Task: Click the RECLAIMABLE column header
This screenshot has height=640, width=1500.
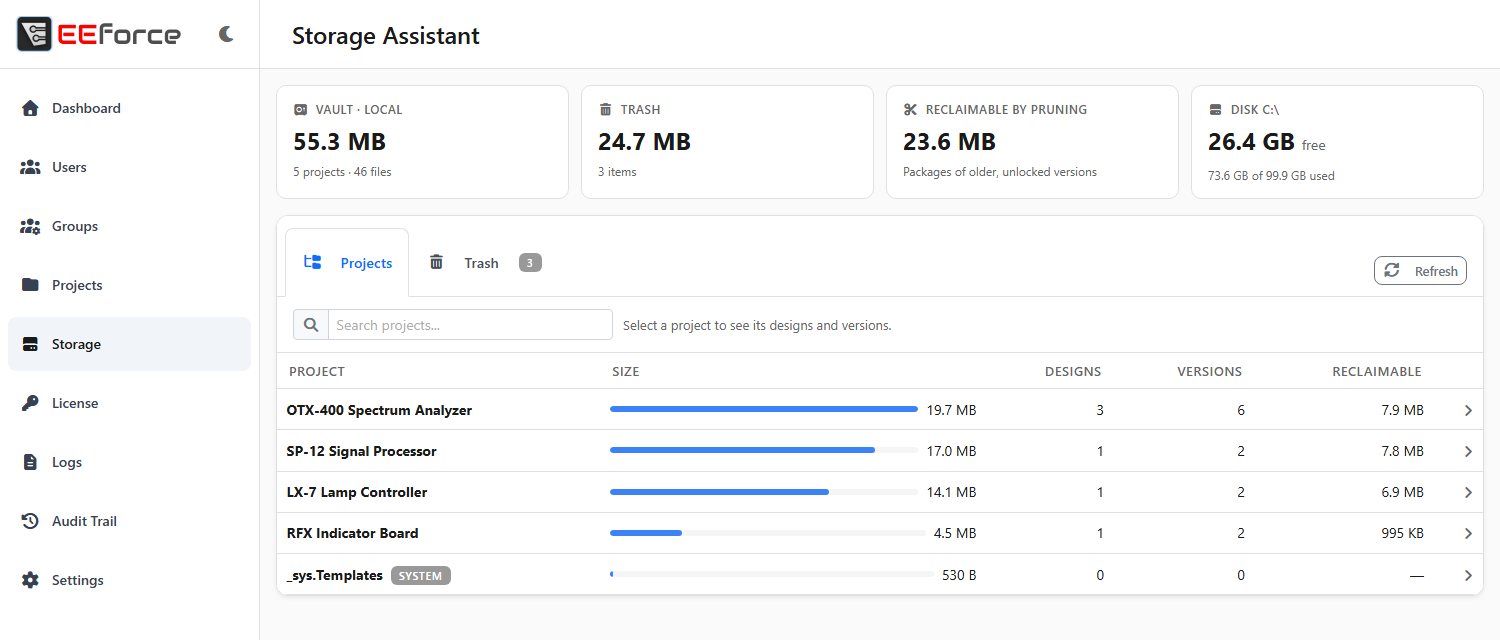Action: pyautogui.click(x=1376, y=371)
